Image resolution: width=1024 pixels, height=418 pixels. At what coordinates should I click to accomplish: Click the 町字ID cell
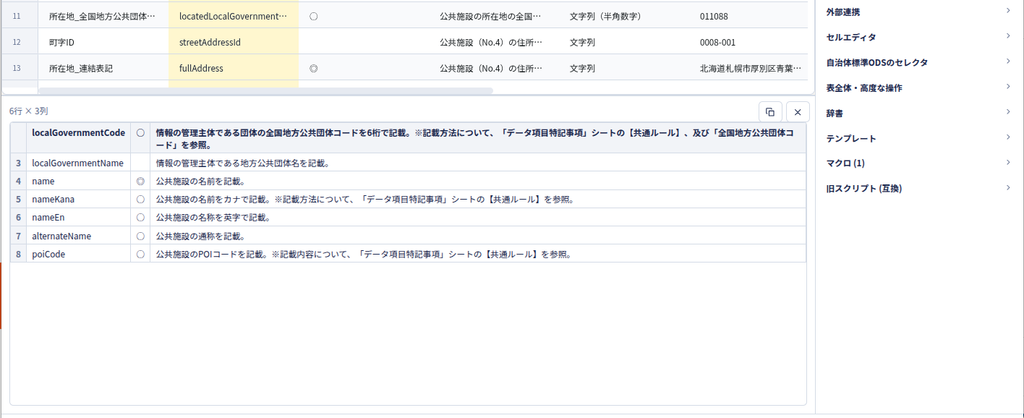pyautogui.click(x=103, y=42)
